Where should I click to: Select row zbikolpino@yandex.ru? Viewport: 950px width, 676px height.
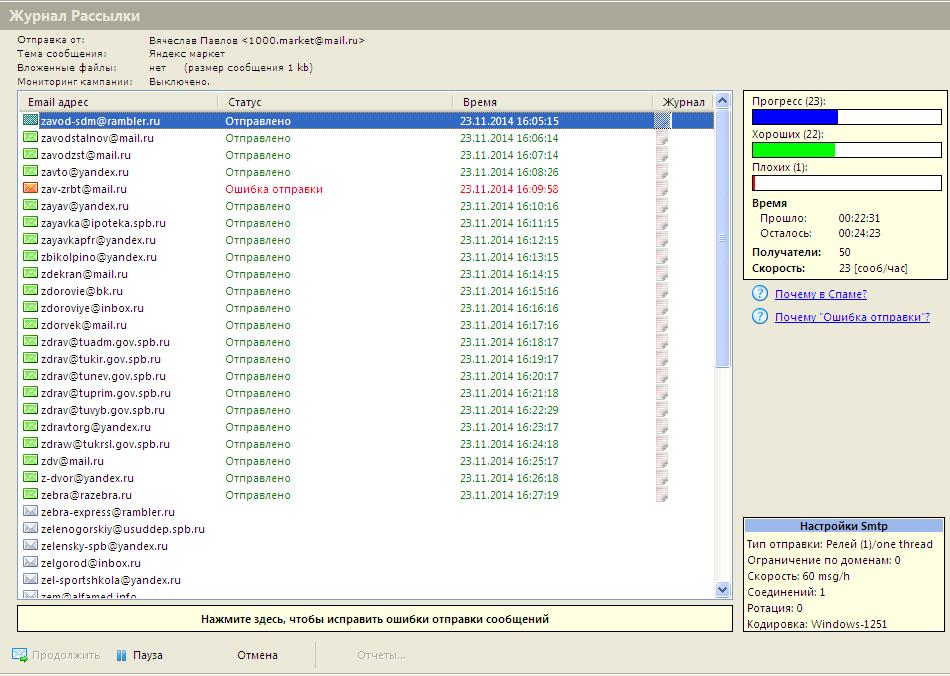[x=367, y=257]
